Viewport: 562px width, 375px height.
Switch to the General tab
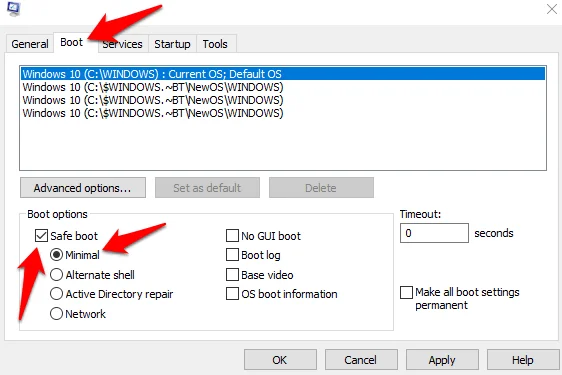(30, 44)
